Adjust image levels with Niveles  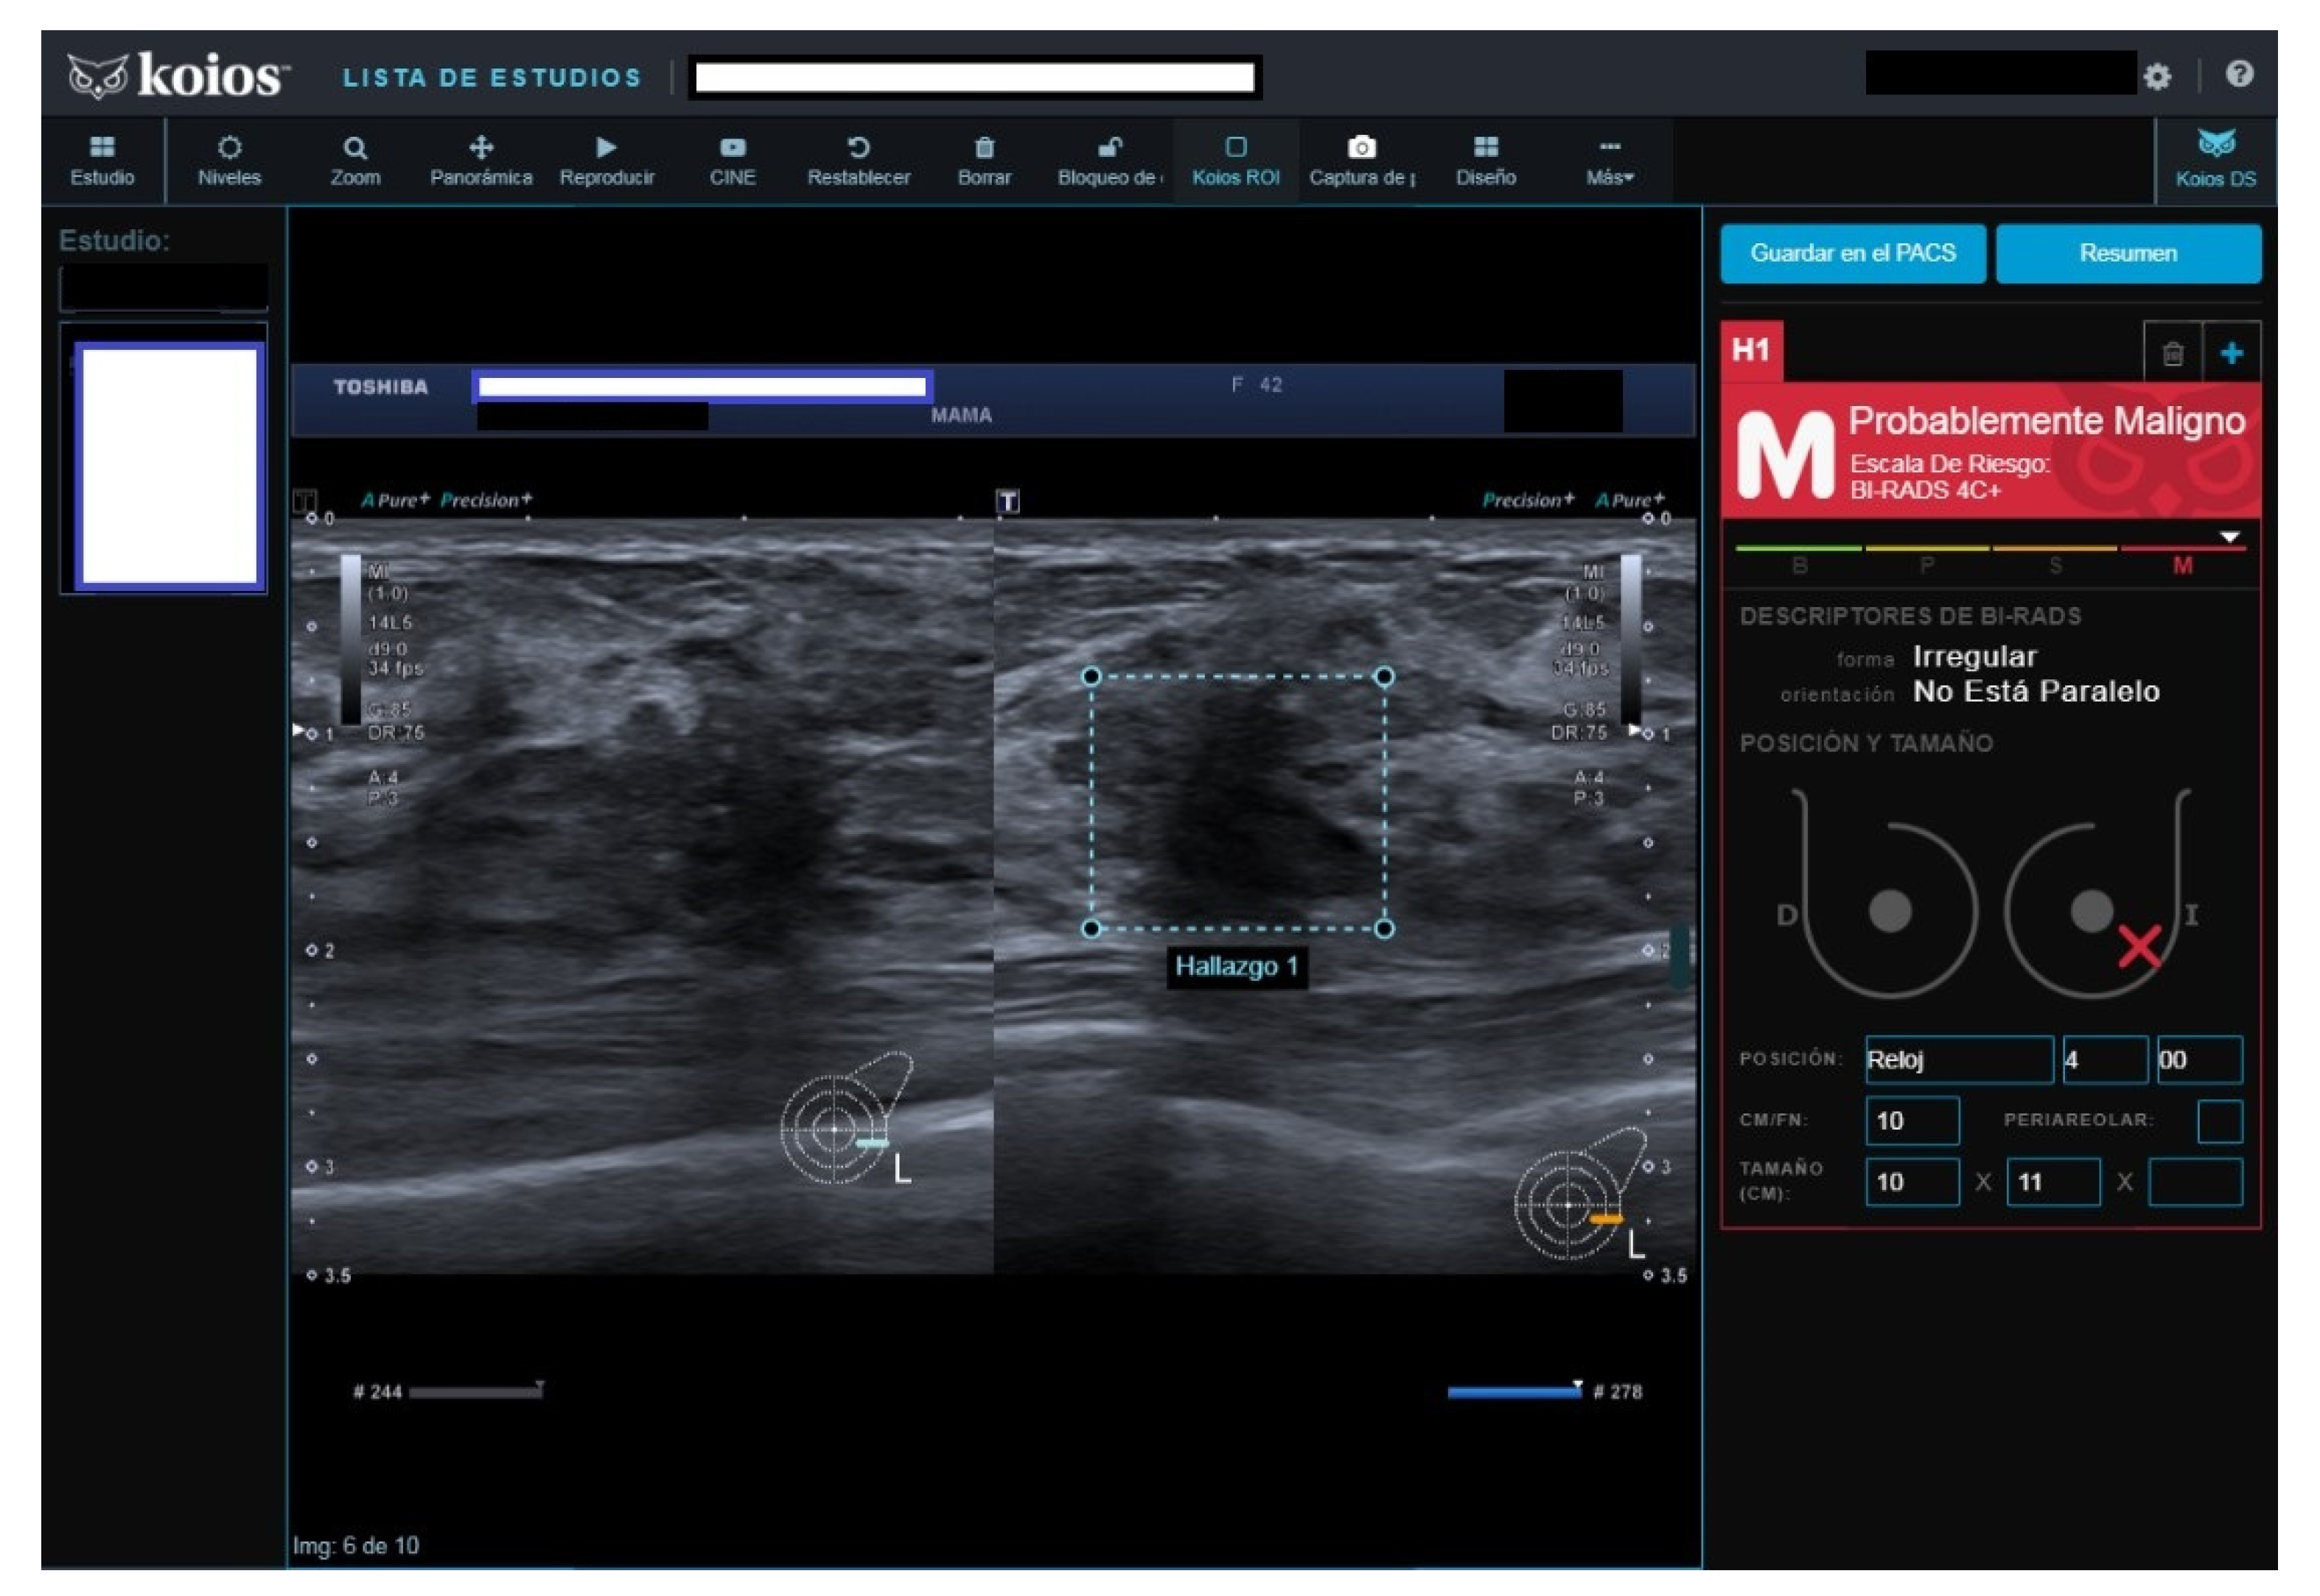(x=231, y=160)
